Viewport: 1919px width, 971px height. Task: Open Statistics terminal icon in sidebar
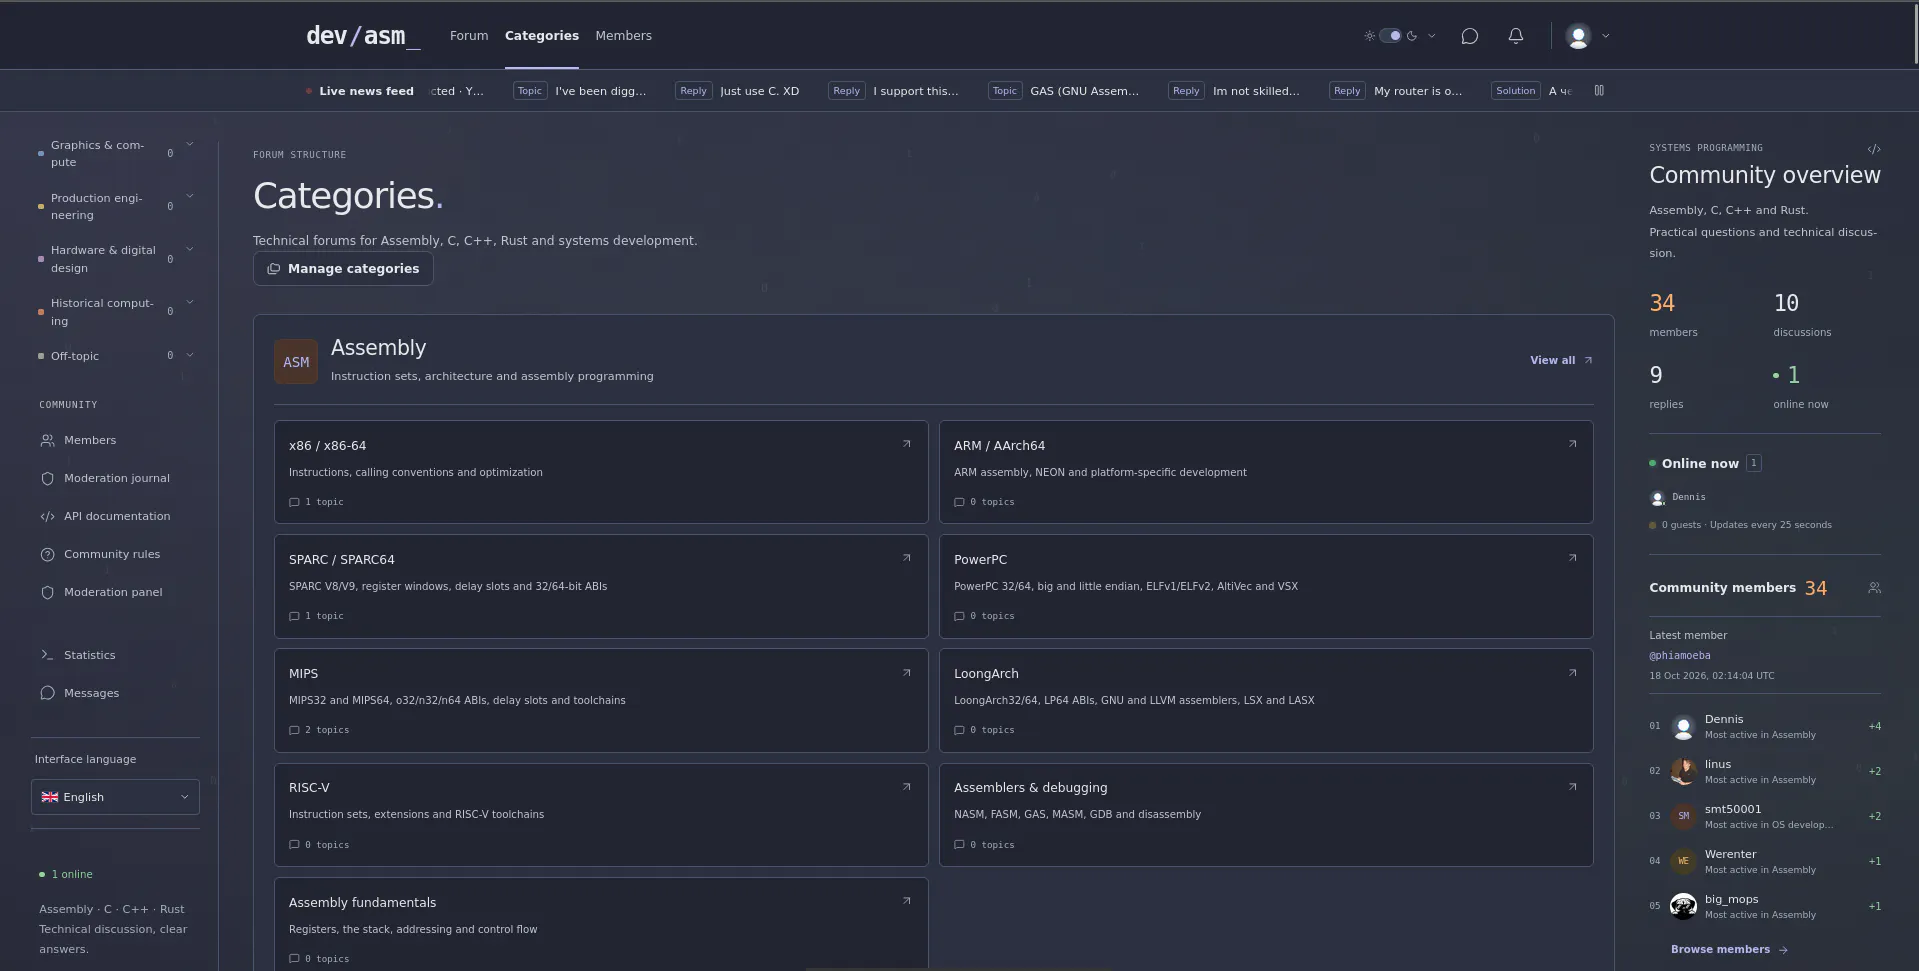(x=47, y=655)
